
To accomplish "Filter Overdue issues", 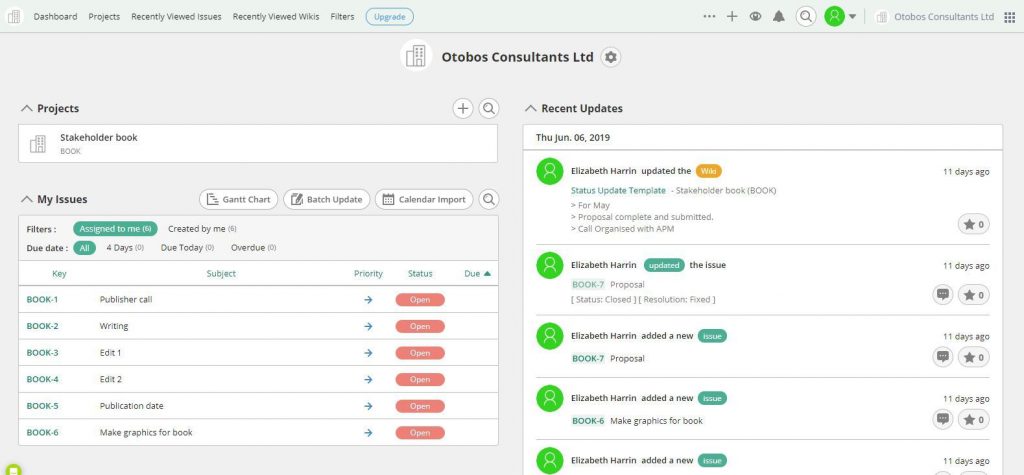I will pyautogui.click(x=253, y=248).
